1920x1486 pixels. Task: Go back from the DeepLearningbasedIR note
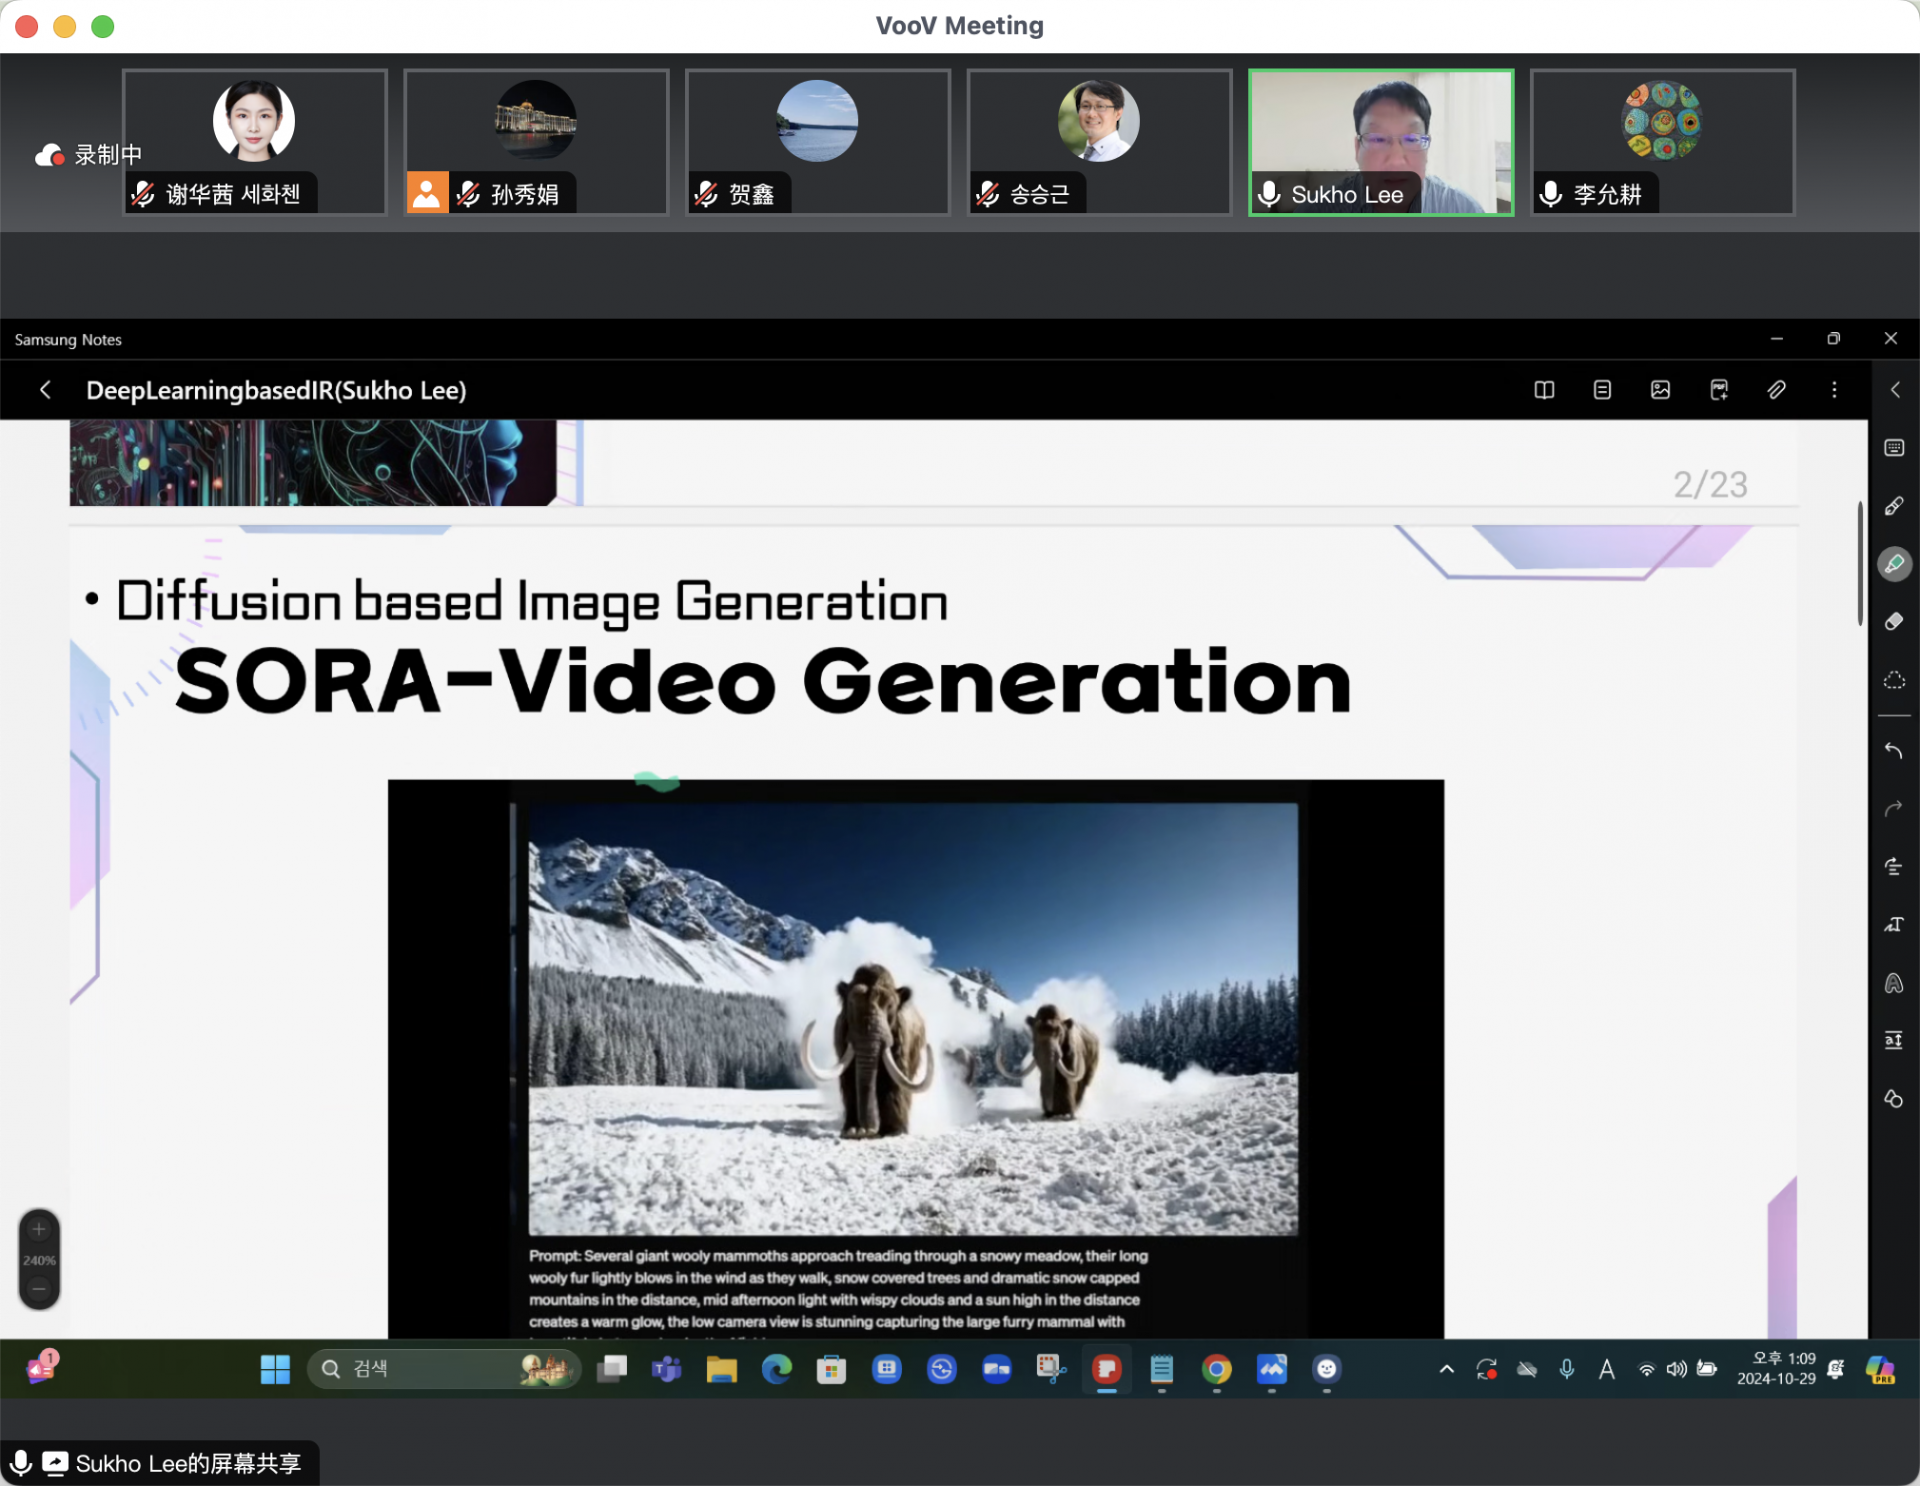[45, 390]
